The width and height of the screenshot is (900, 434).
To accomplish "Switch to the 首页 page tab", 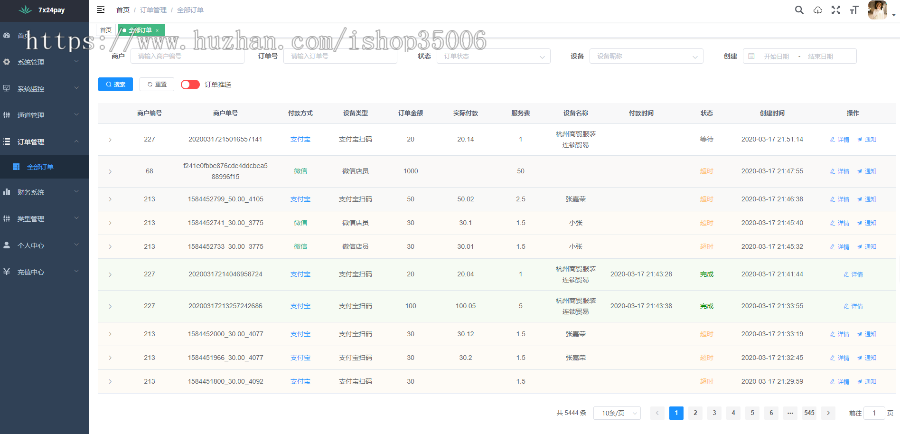I will 106,30.
